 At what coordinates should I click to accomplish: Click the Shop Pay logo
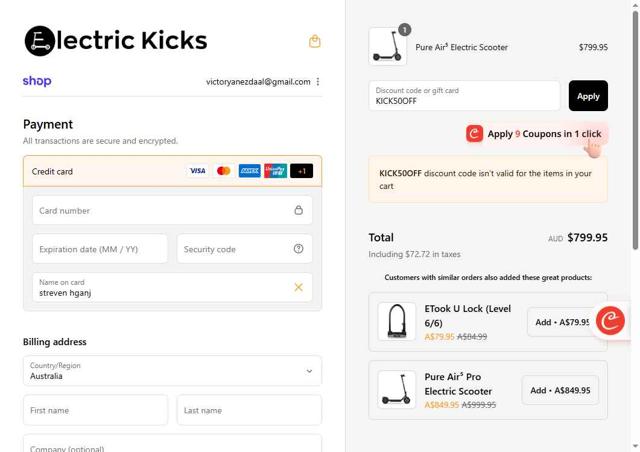coord(37,81)
